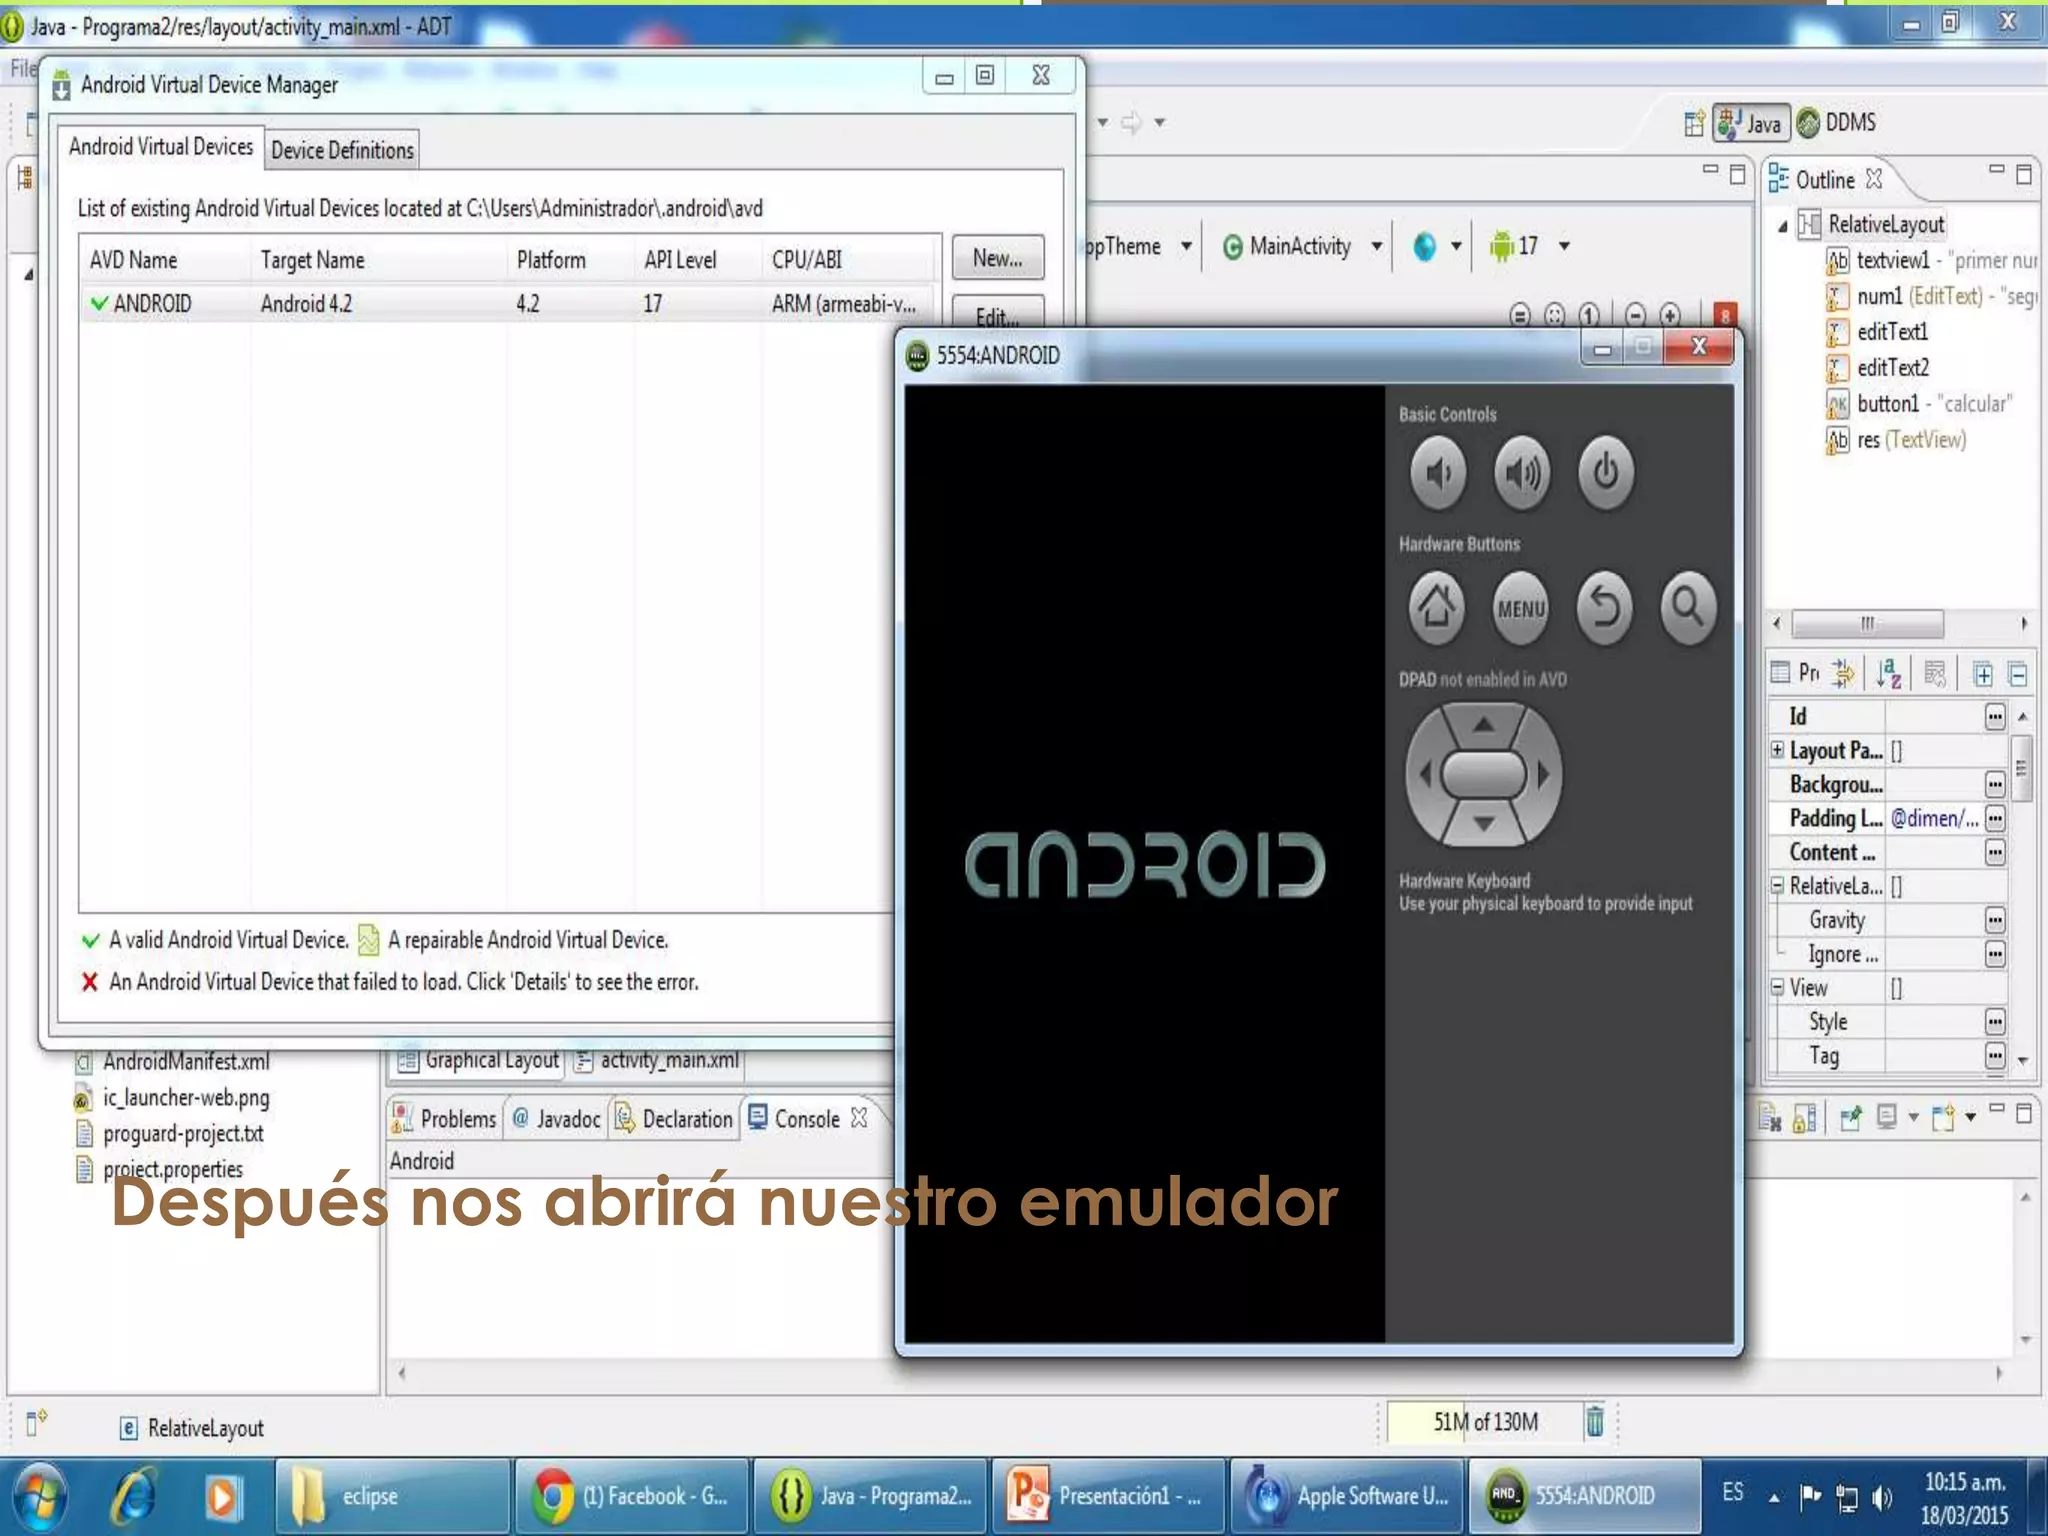Tap the emulator MENU hardware button
Viewport: 2048px width, 1536px height.
click(x=1521, y=607)
